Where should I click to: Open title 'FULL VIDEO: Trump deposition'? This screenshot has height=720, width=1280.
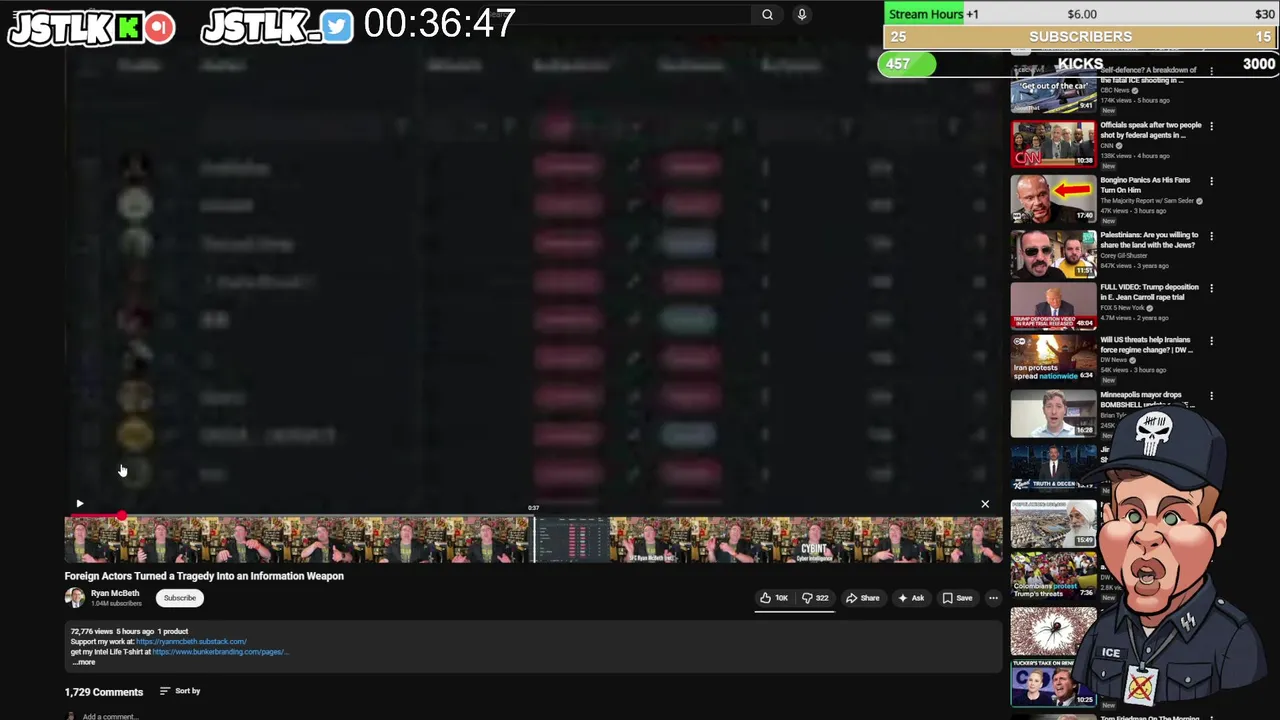(1149, 292)
